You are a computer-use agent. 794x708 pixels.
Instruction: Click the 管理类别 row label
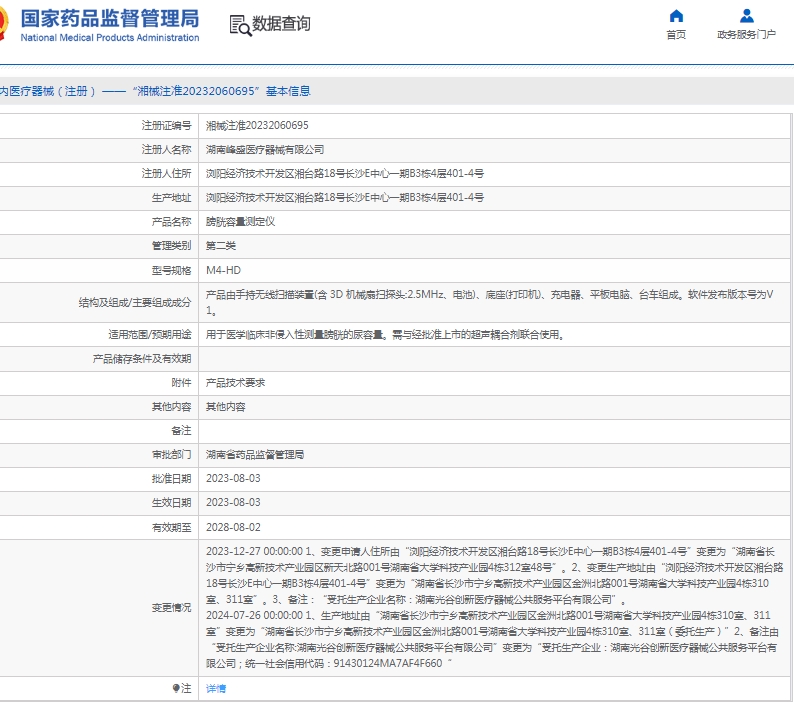(x=171, y=246)
